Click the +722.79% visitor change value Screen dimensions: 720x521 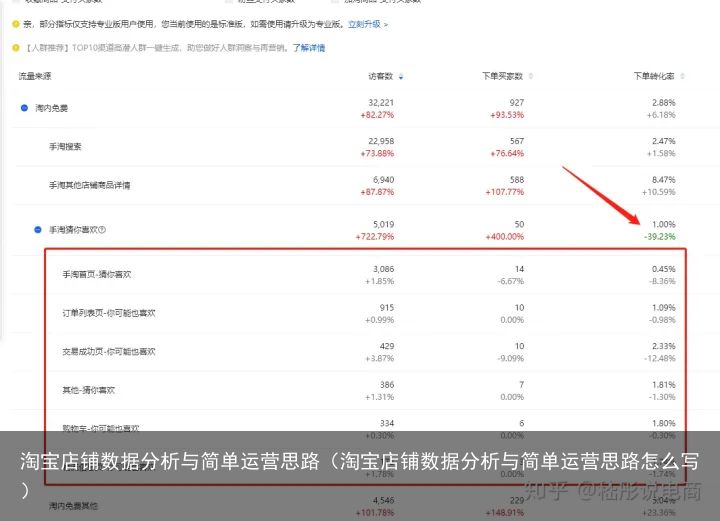click(x=375, y=236)
